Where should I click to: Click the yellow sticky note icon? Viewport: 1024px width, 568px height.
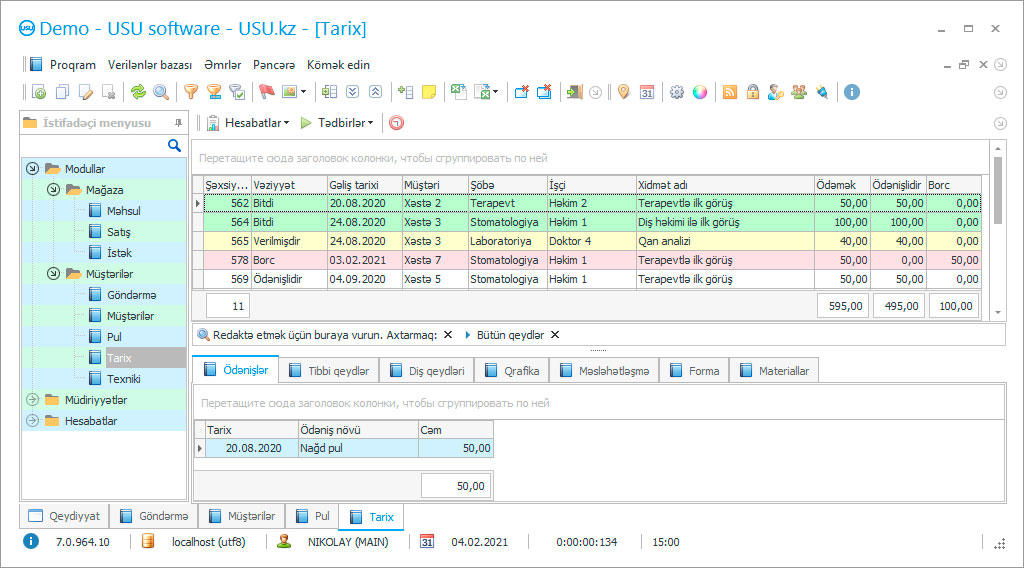tap(428, 92)
